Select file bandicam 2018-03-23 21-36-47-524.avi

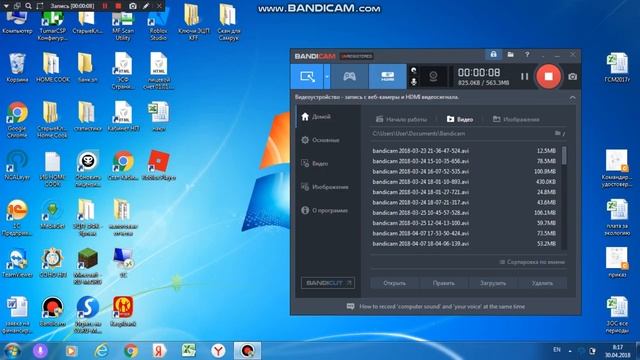tap(464, 151)
